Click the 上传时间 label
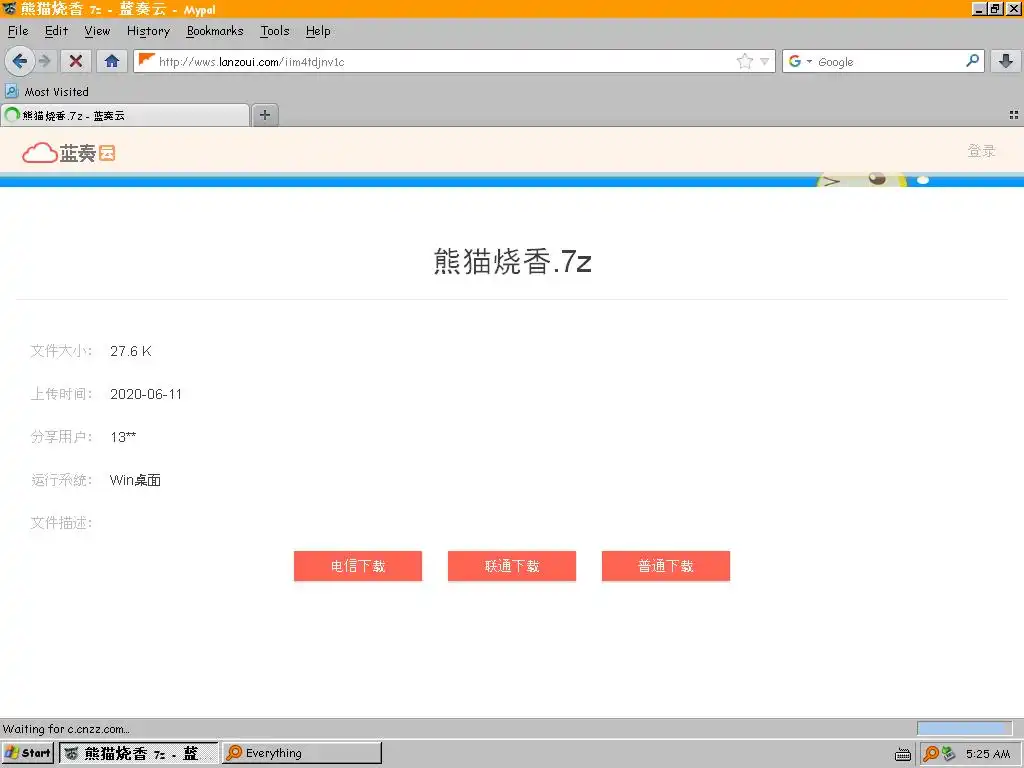The width and height of the screenshot is (1024, 768). tap(61, 394)
